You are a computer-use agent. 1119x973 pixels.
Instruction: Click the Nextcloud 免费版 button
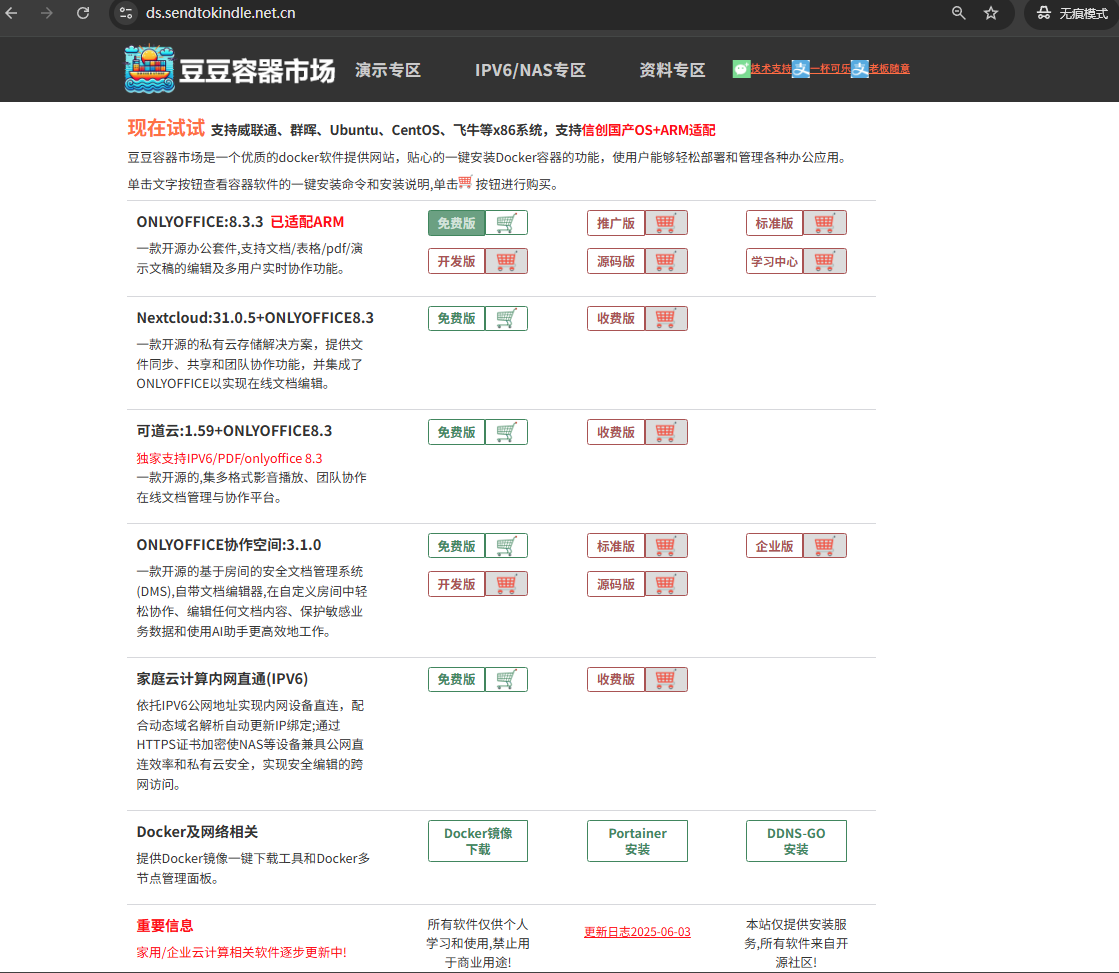[x=457, y=318]
